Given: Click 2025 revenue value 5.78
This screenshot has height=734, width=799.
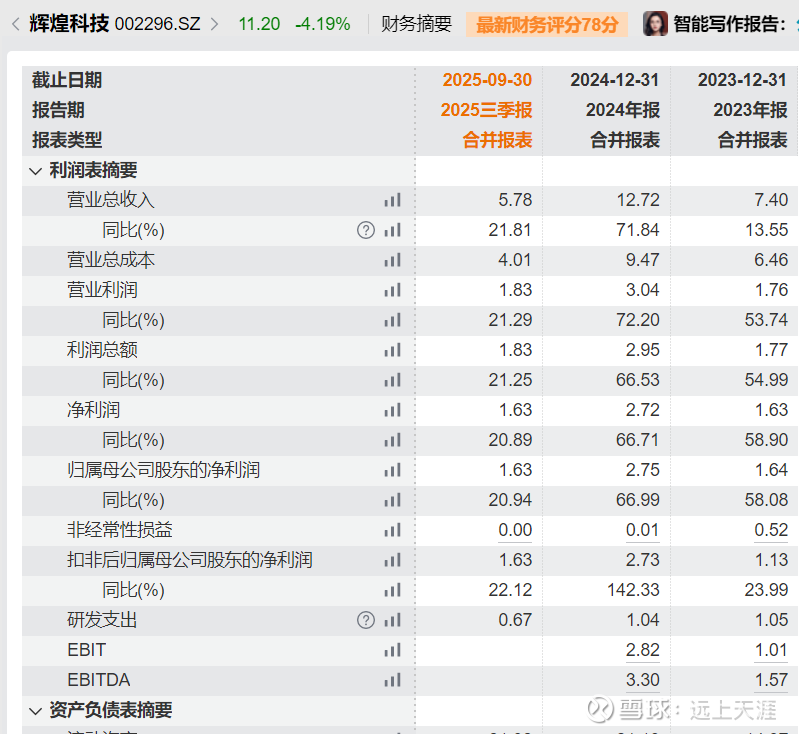Looking at the screenshot, I should tap(515, 200).
